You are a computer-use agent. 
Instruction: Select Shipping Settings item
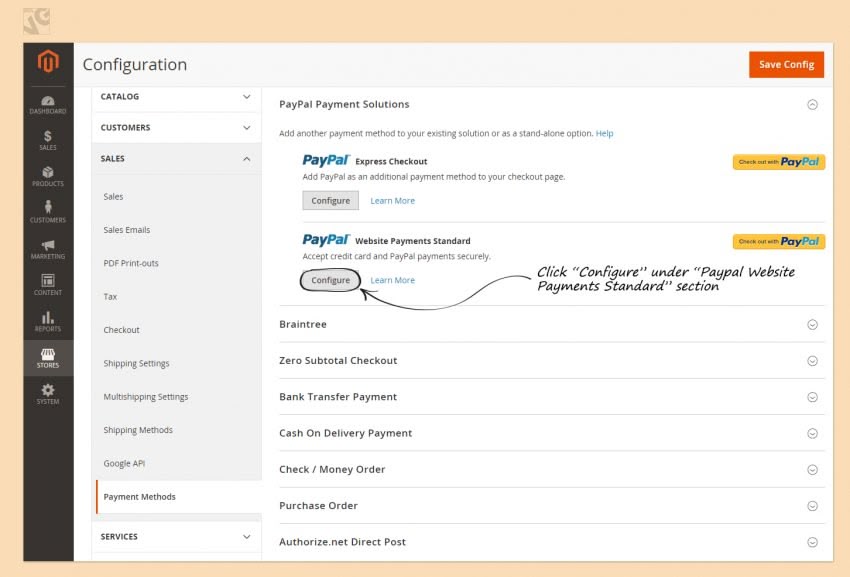tap(136, 363)
